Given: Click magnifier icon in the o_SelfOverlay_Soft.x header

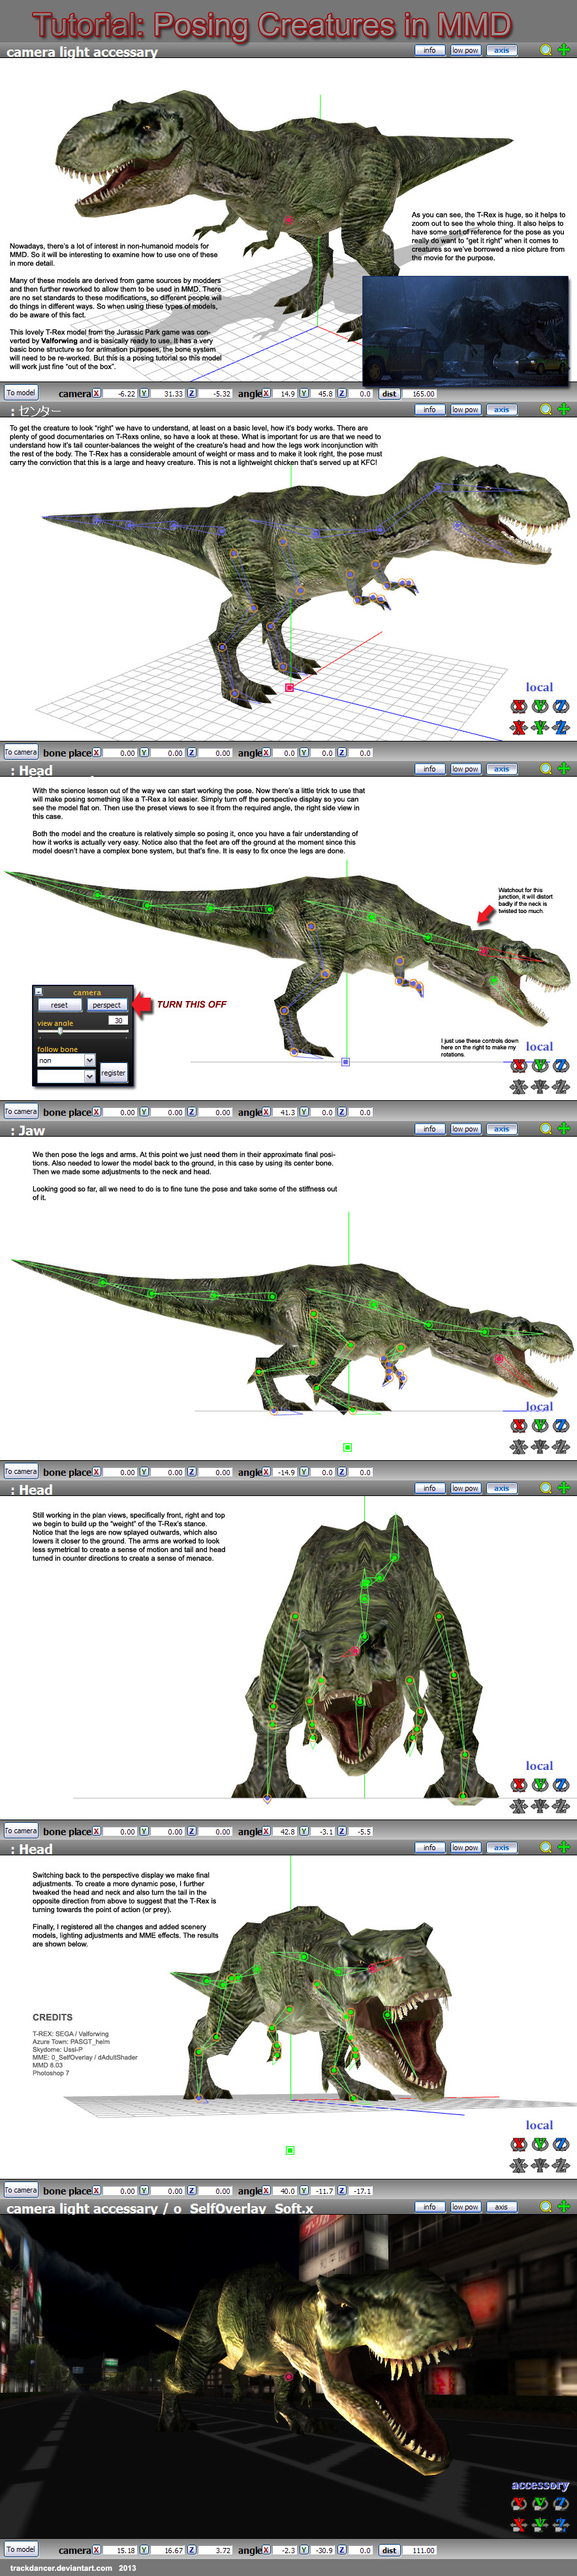Looking at the screenshot, I should point(545,2206).
